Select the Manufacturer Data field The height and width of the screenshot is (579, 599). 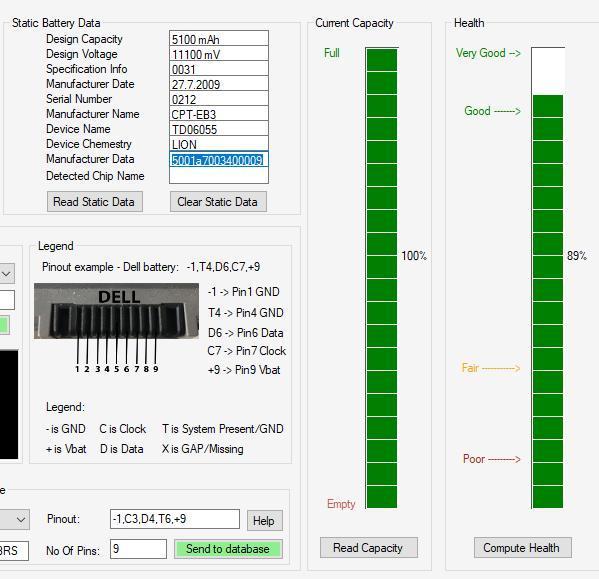click(219, 159)
